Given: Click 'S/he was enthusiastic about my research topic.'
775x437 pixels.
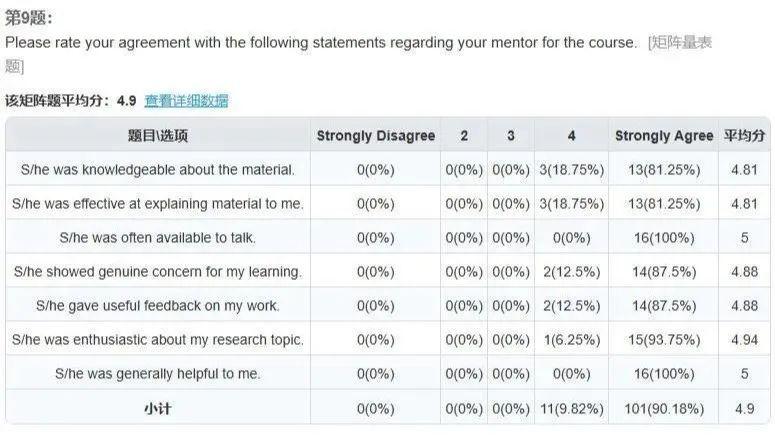Looking at the screenshot, I should point(158,340).
